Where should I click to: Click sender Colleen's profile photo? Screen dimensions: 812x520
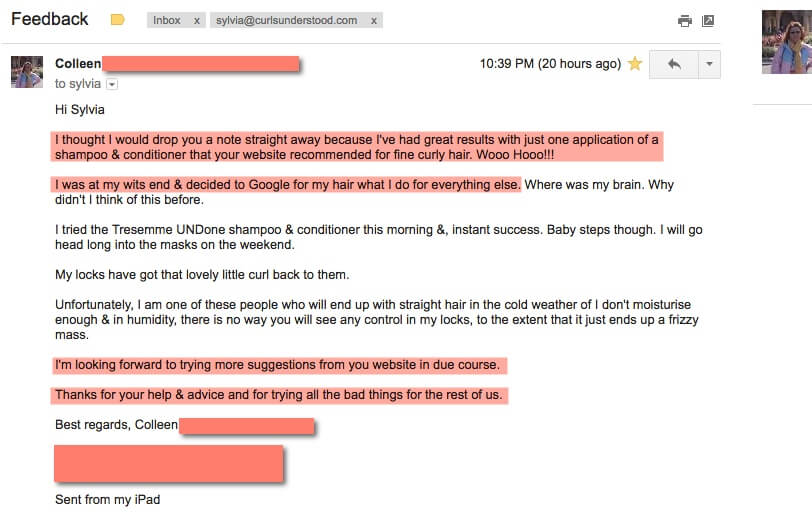coord(27,72)
